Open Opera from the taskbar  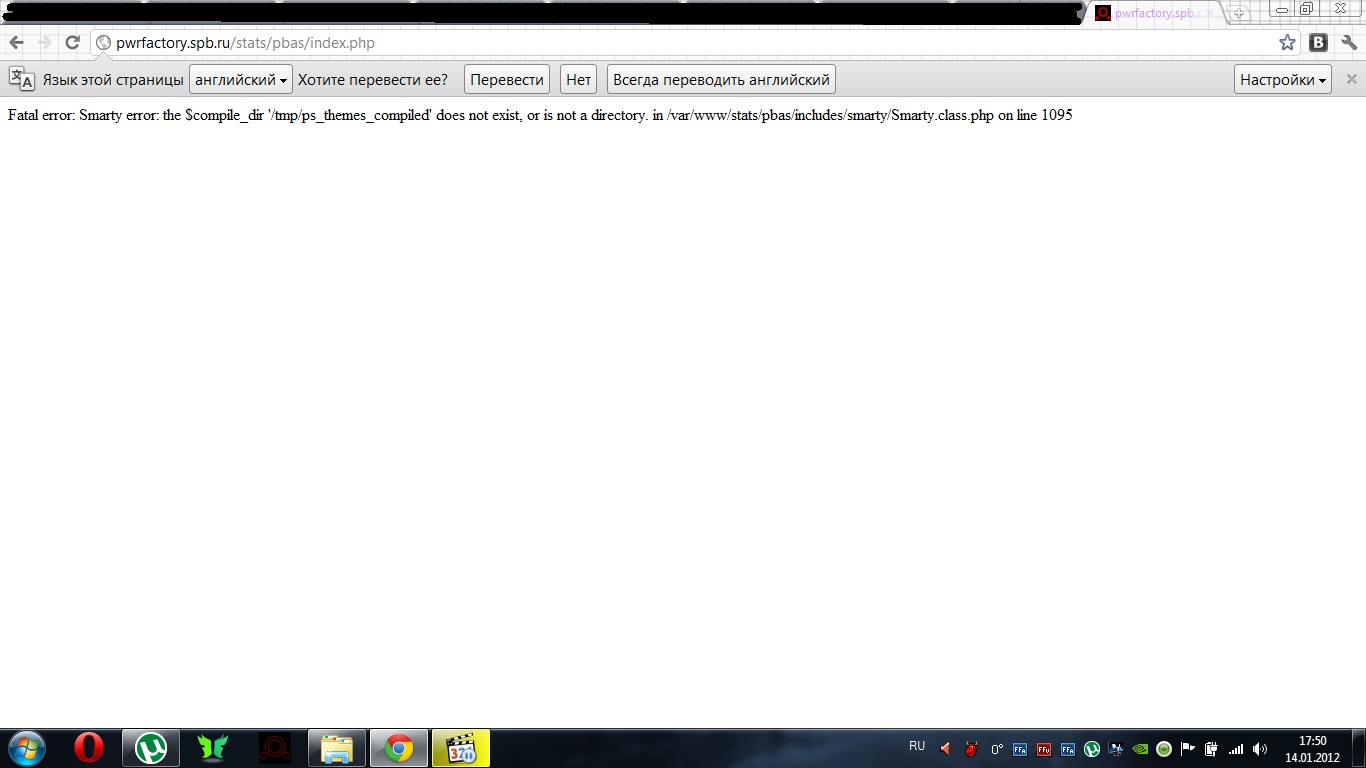pyautogui.click(x=88, y=748)
